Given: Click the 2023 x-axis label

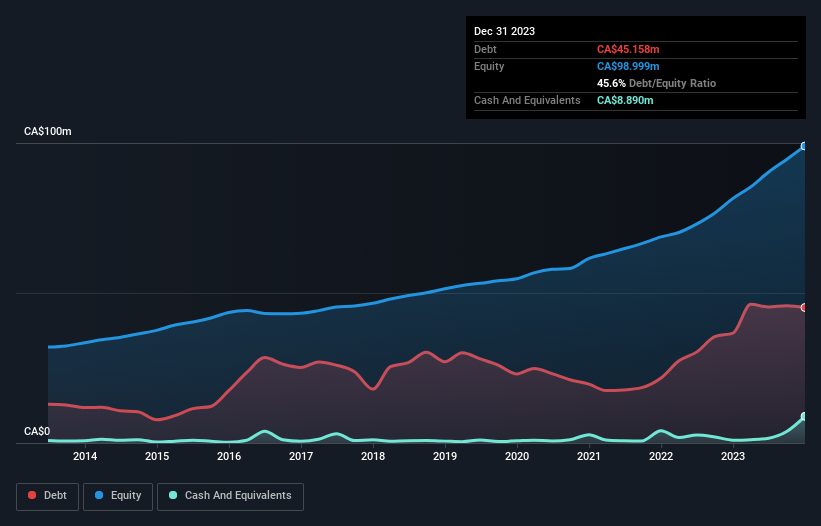Looking at the screenshot, I should pos(733,456).
